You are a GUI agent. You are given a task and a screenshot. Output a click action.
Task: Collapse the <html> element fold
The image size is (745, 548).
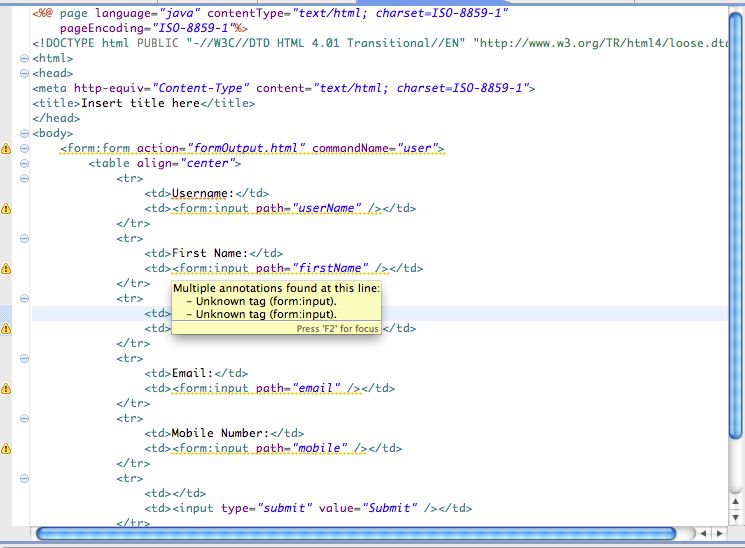[x=24, y=58]
